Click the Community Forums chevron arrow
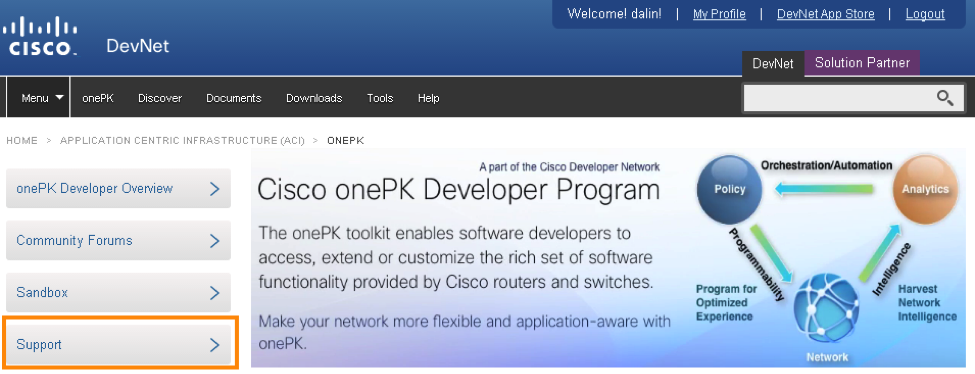Viewport: 975px width, 374px height. [215, 241]
